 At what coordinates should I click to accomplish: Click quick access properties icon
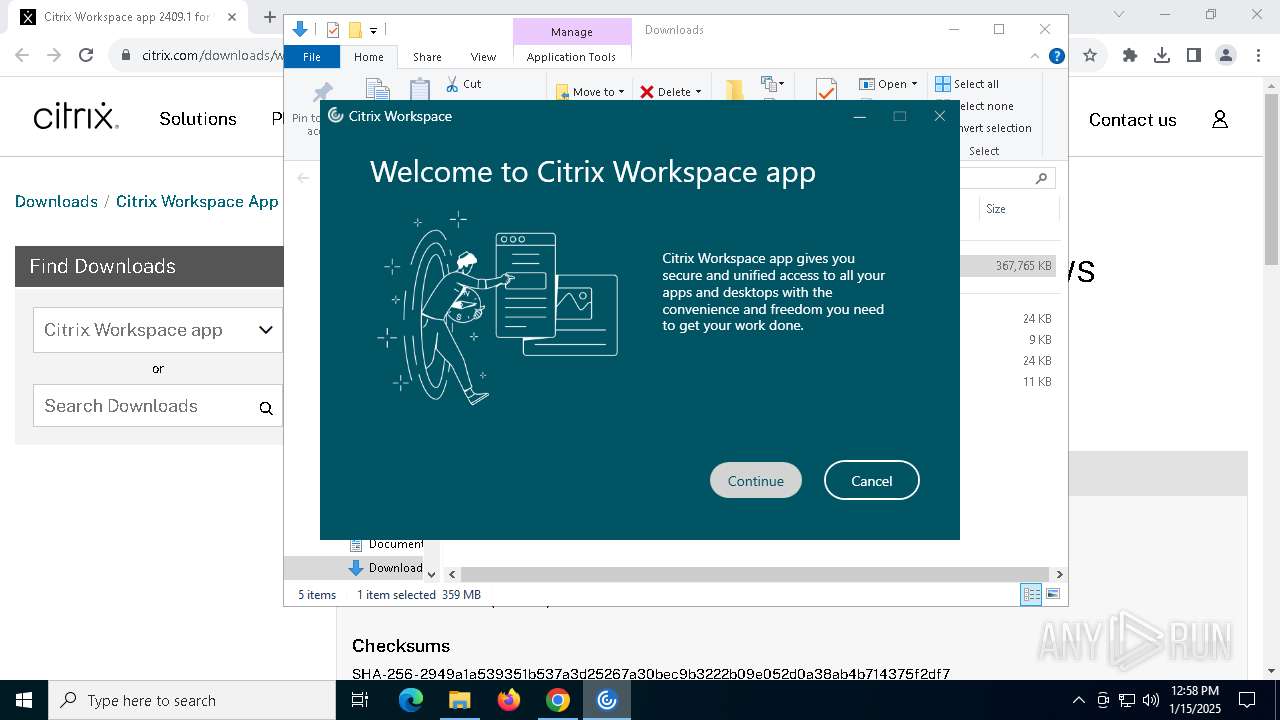pos(333,30)
